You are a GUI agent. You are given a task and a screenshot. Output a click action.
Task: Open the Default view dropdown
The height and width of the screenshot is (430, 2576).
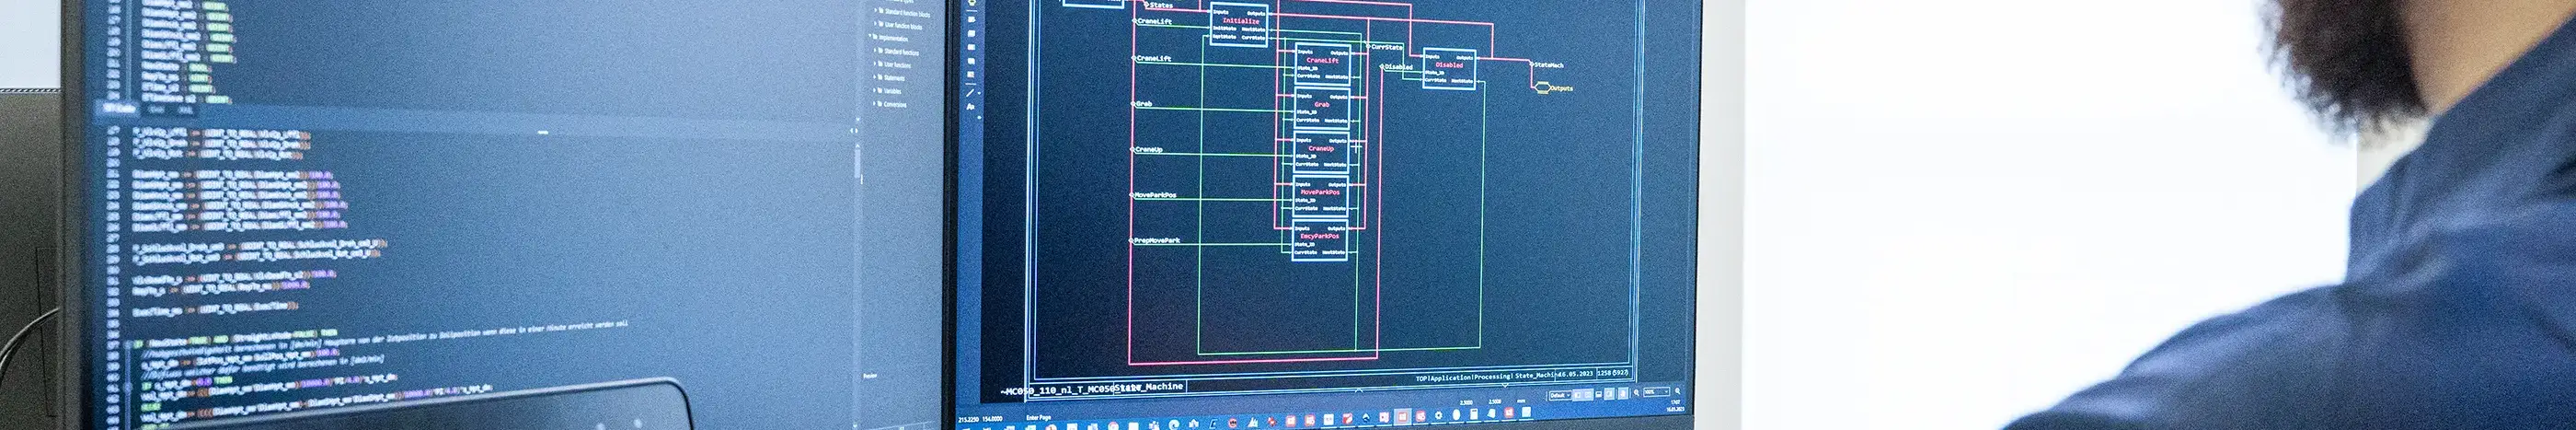coord(1561,395)
